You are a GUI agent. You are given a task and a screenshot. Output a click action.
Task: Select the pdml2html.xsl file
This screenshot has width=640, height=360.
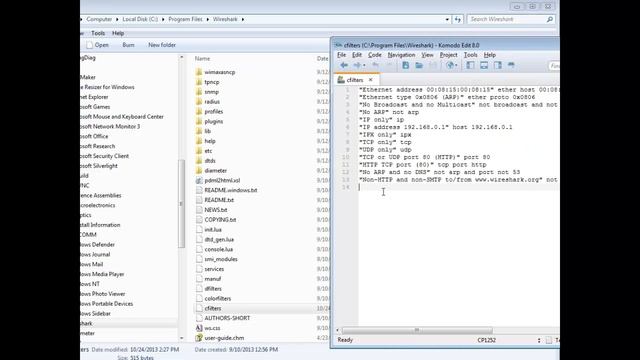pyautogui.click(x=222, y=180)
